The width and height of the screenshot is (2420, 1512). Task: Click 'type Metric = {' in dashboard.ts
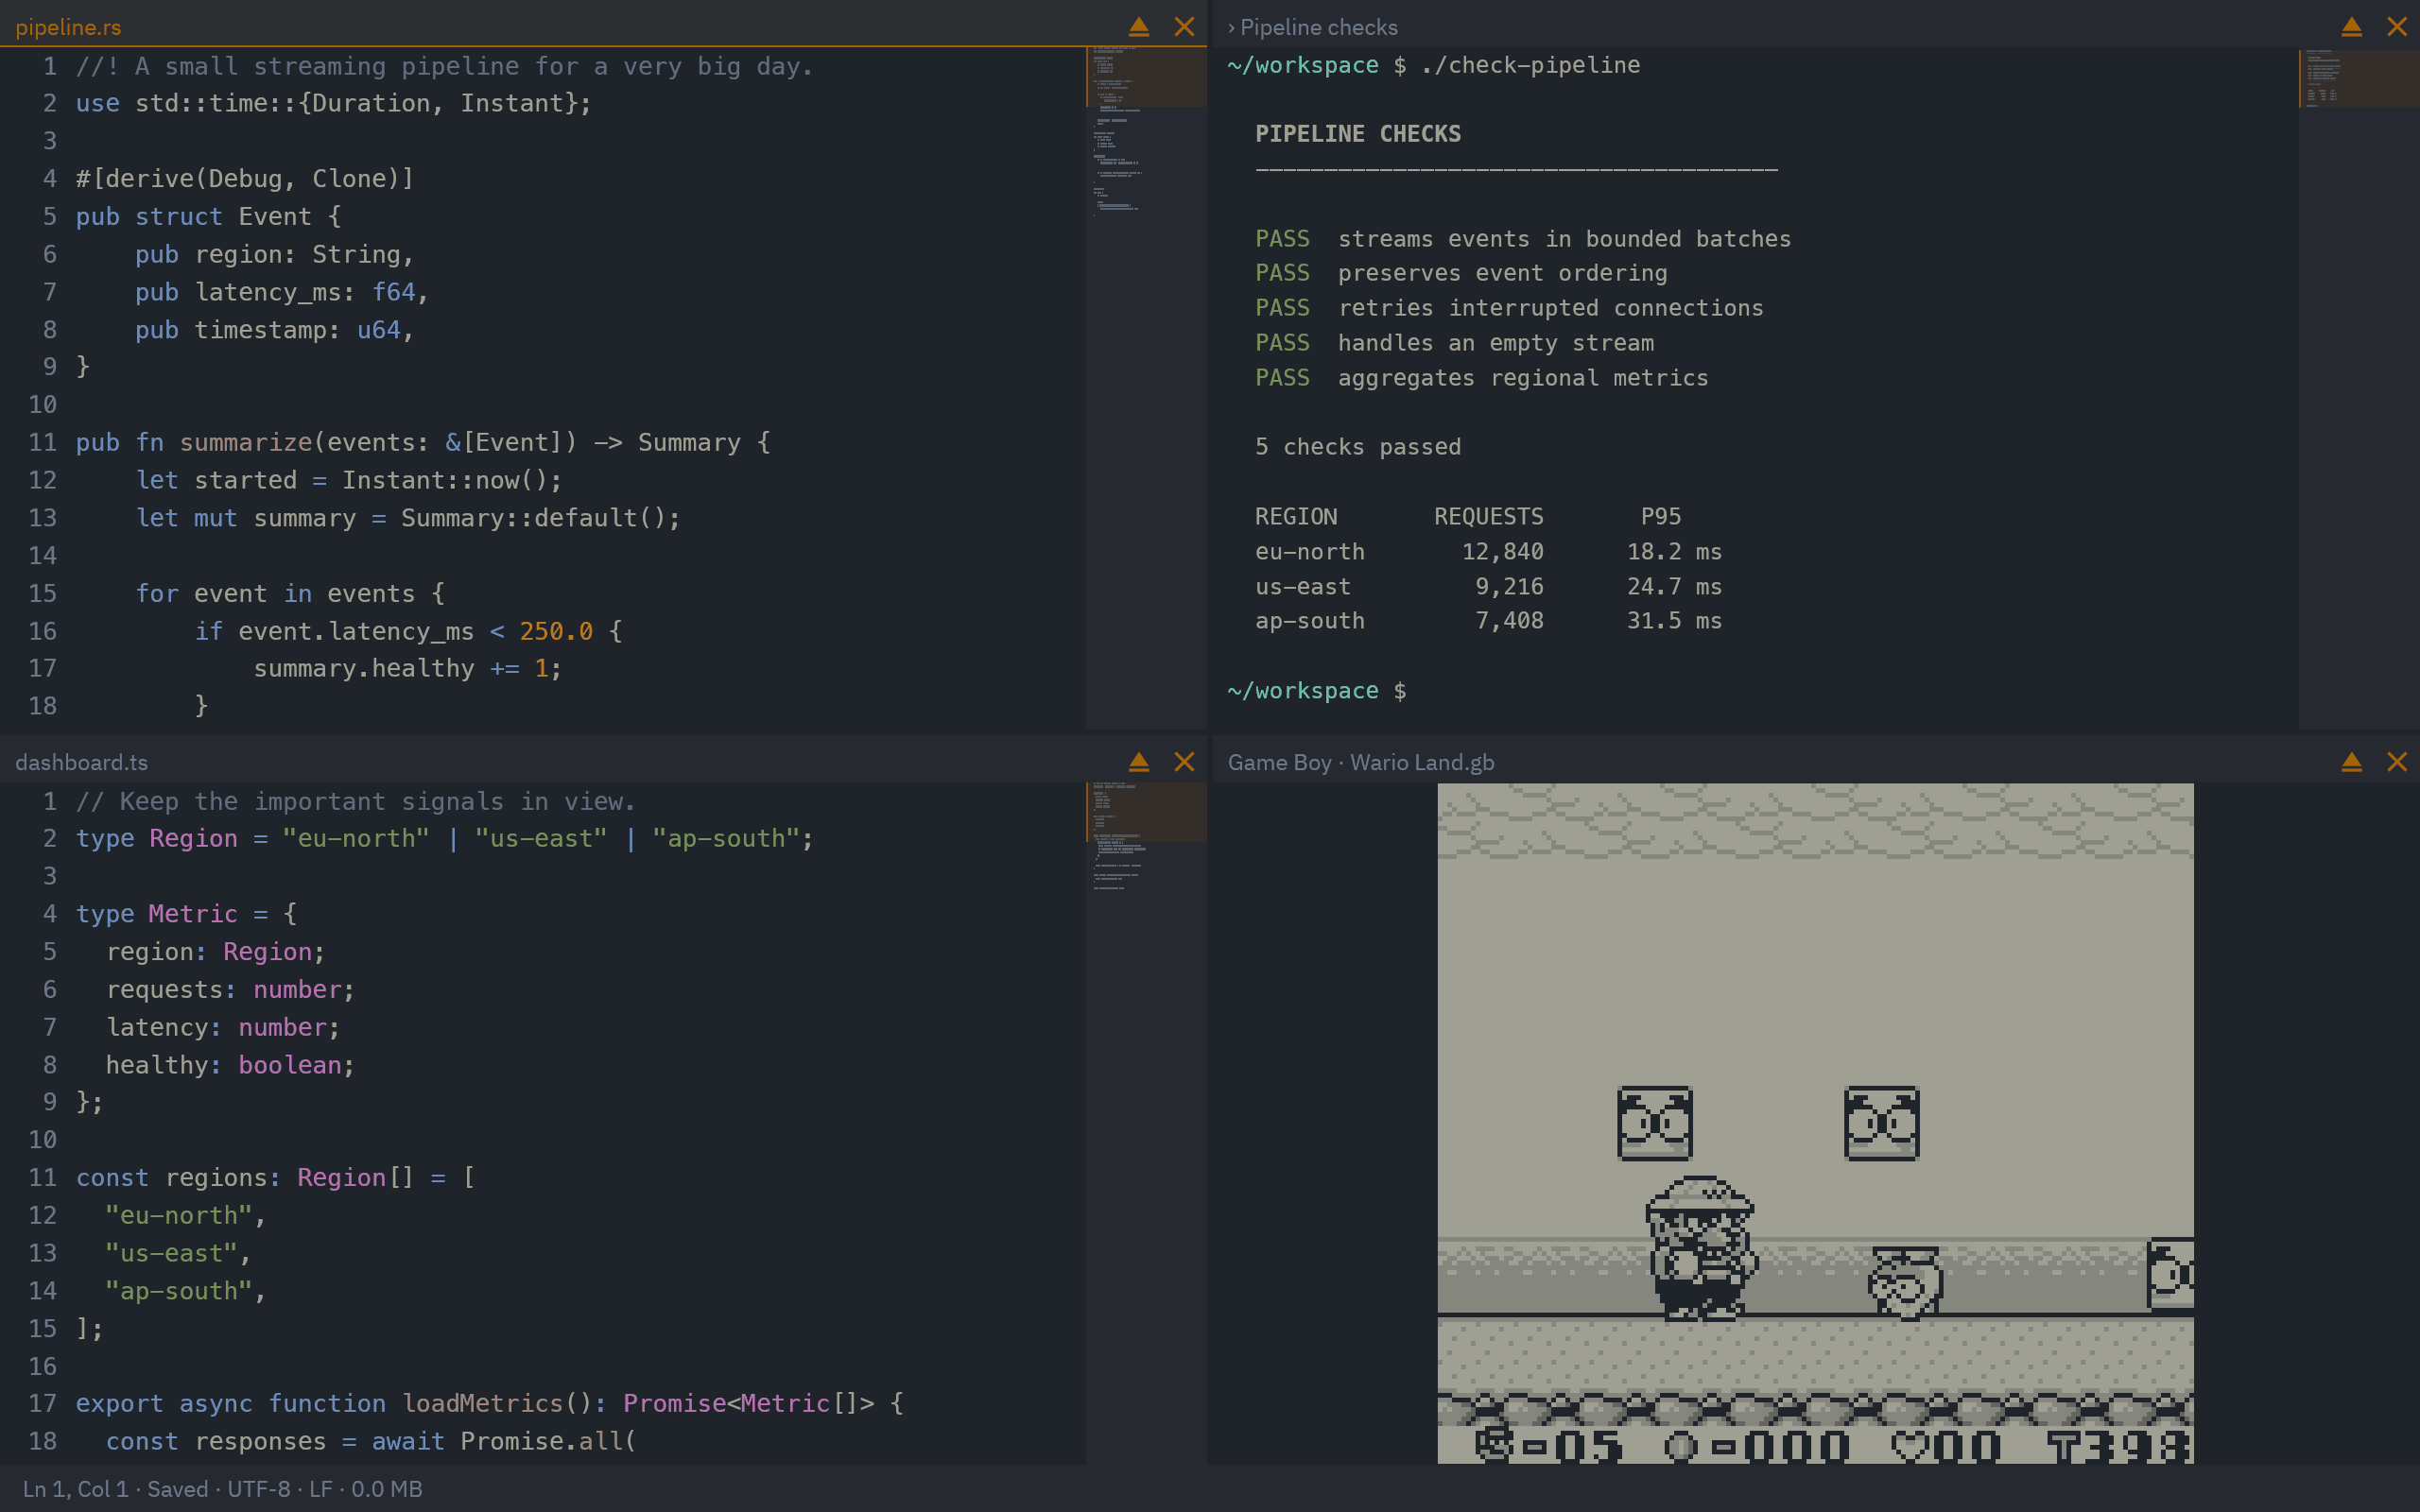(x=186, y=914)
